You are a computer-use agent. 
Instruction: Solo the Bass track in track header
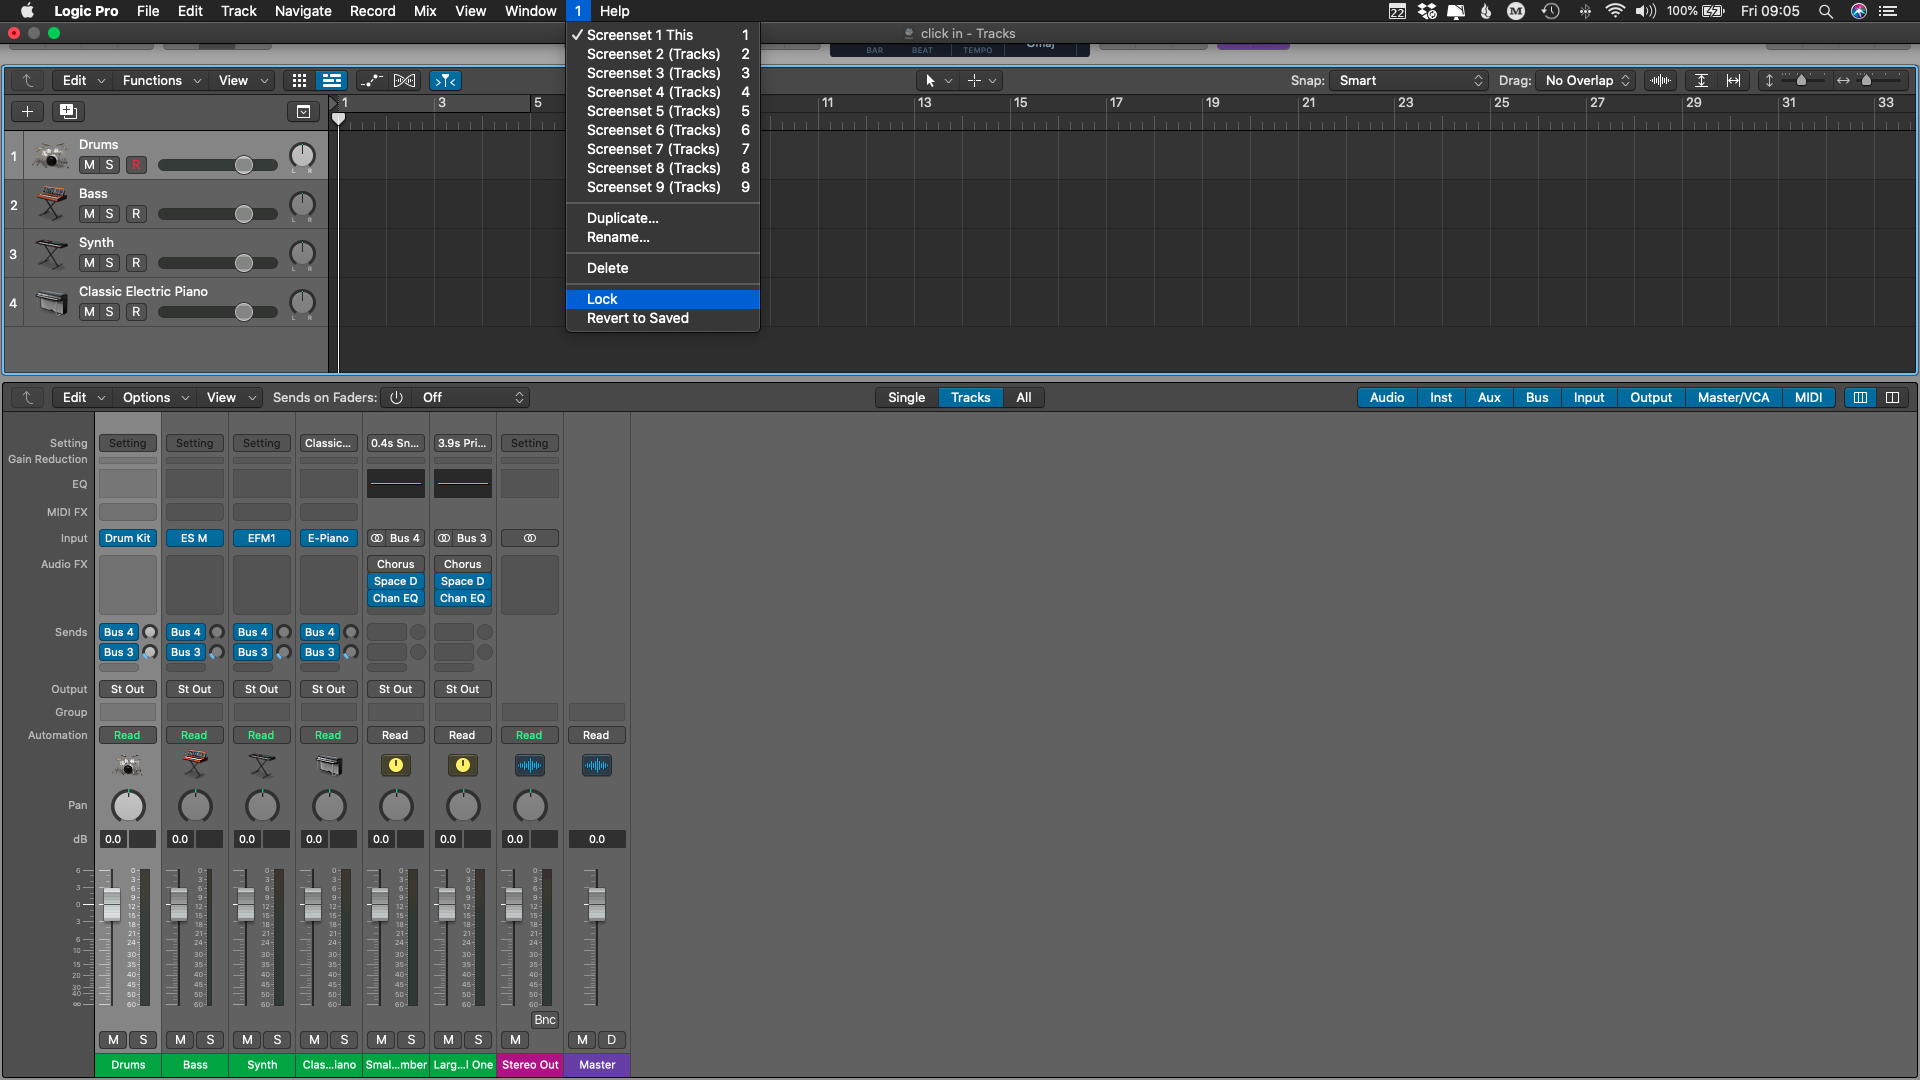(110, 214)
